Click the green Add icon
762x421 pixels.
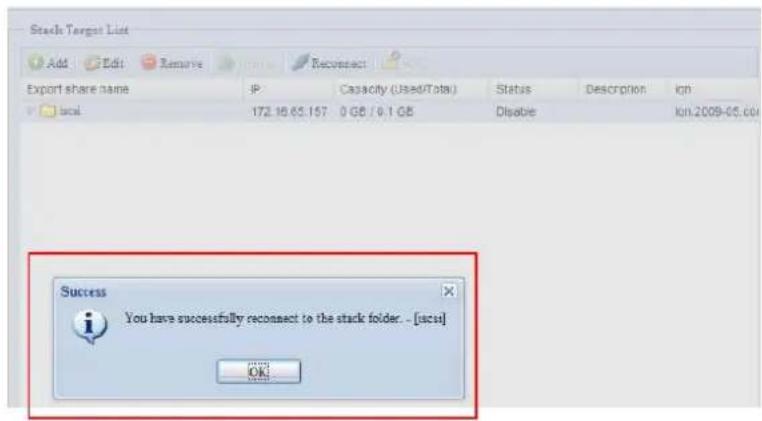36,62
